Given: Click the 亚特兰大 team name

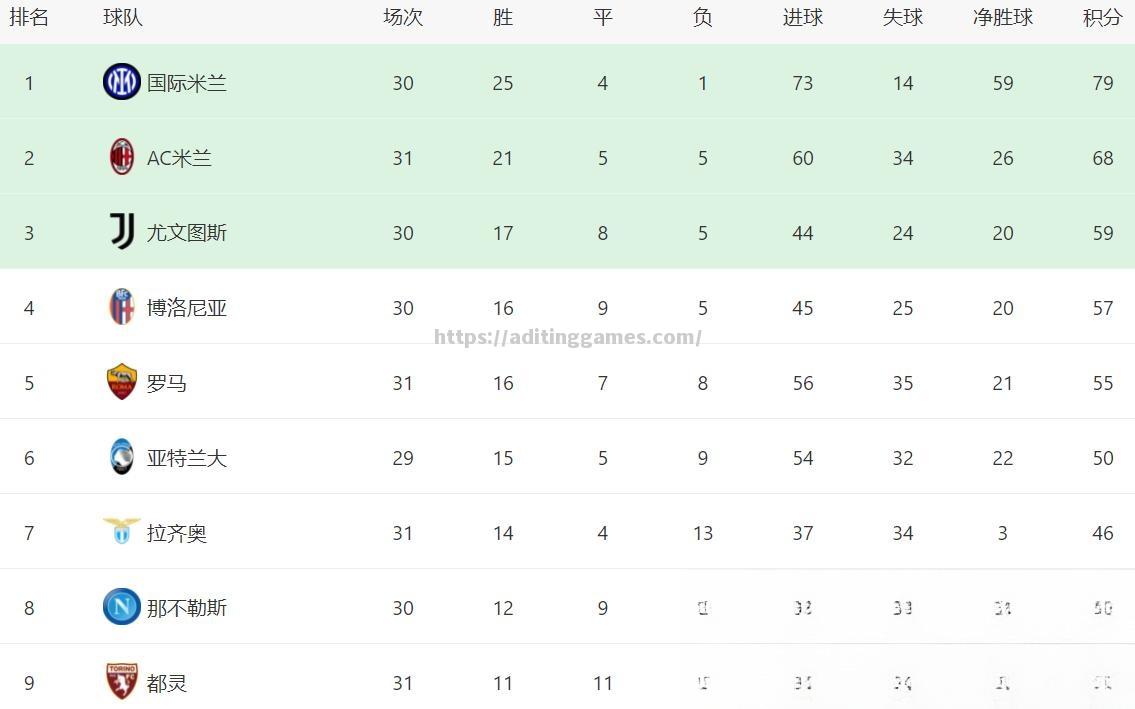Looking at the screenshot, I should coord(187,458).
